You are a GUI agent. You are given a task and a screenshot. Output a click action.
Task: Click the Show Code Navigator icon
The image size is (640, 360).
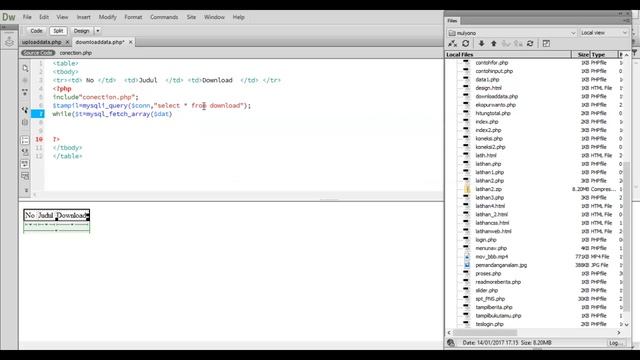pos(25,80)
